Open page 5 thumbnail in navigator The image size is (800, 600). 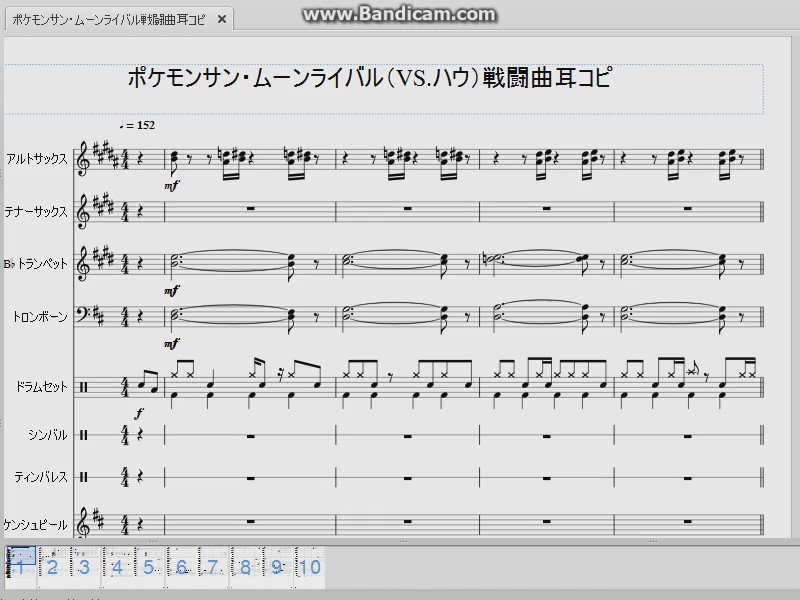[149, 567]
